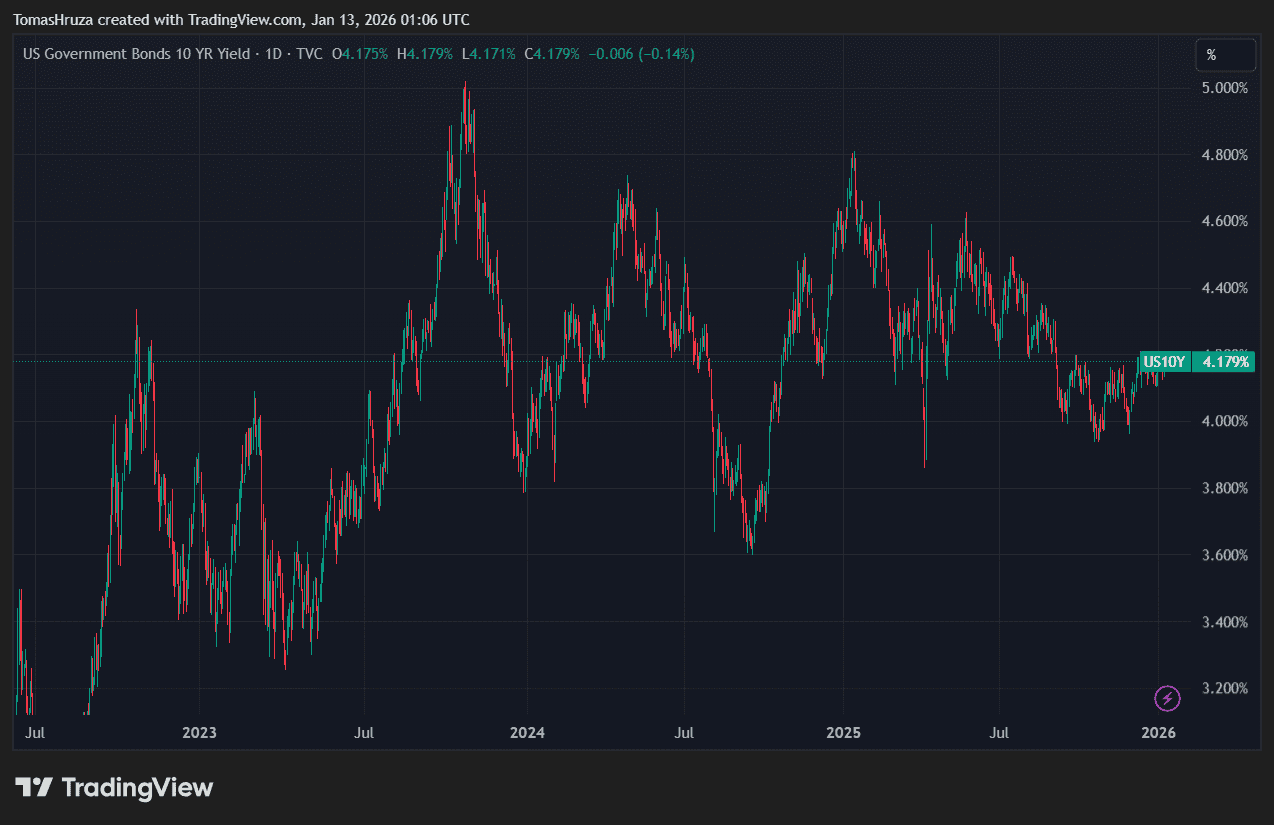Viewport: 1274px width, 825px height.
Task: Click the −0.006 (−0.14%) change value
Action: [x=641, y=54]
